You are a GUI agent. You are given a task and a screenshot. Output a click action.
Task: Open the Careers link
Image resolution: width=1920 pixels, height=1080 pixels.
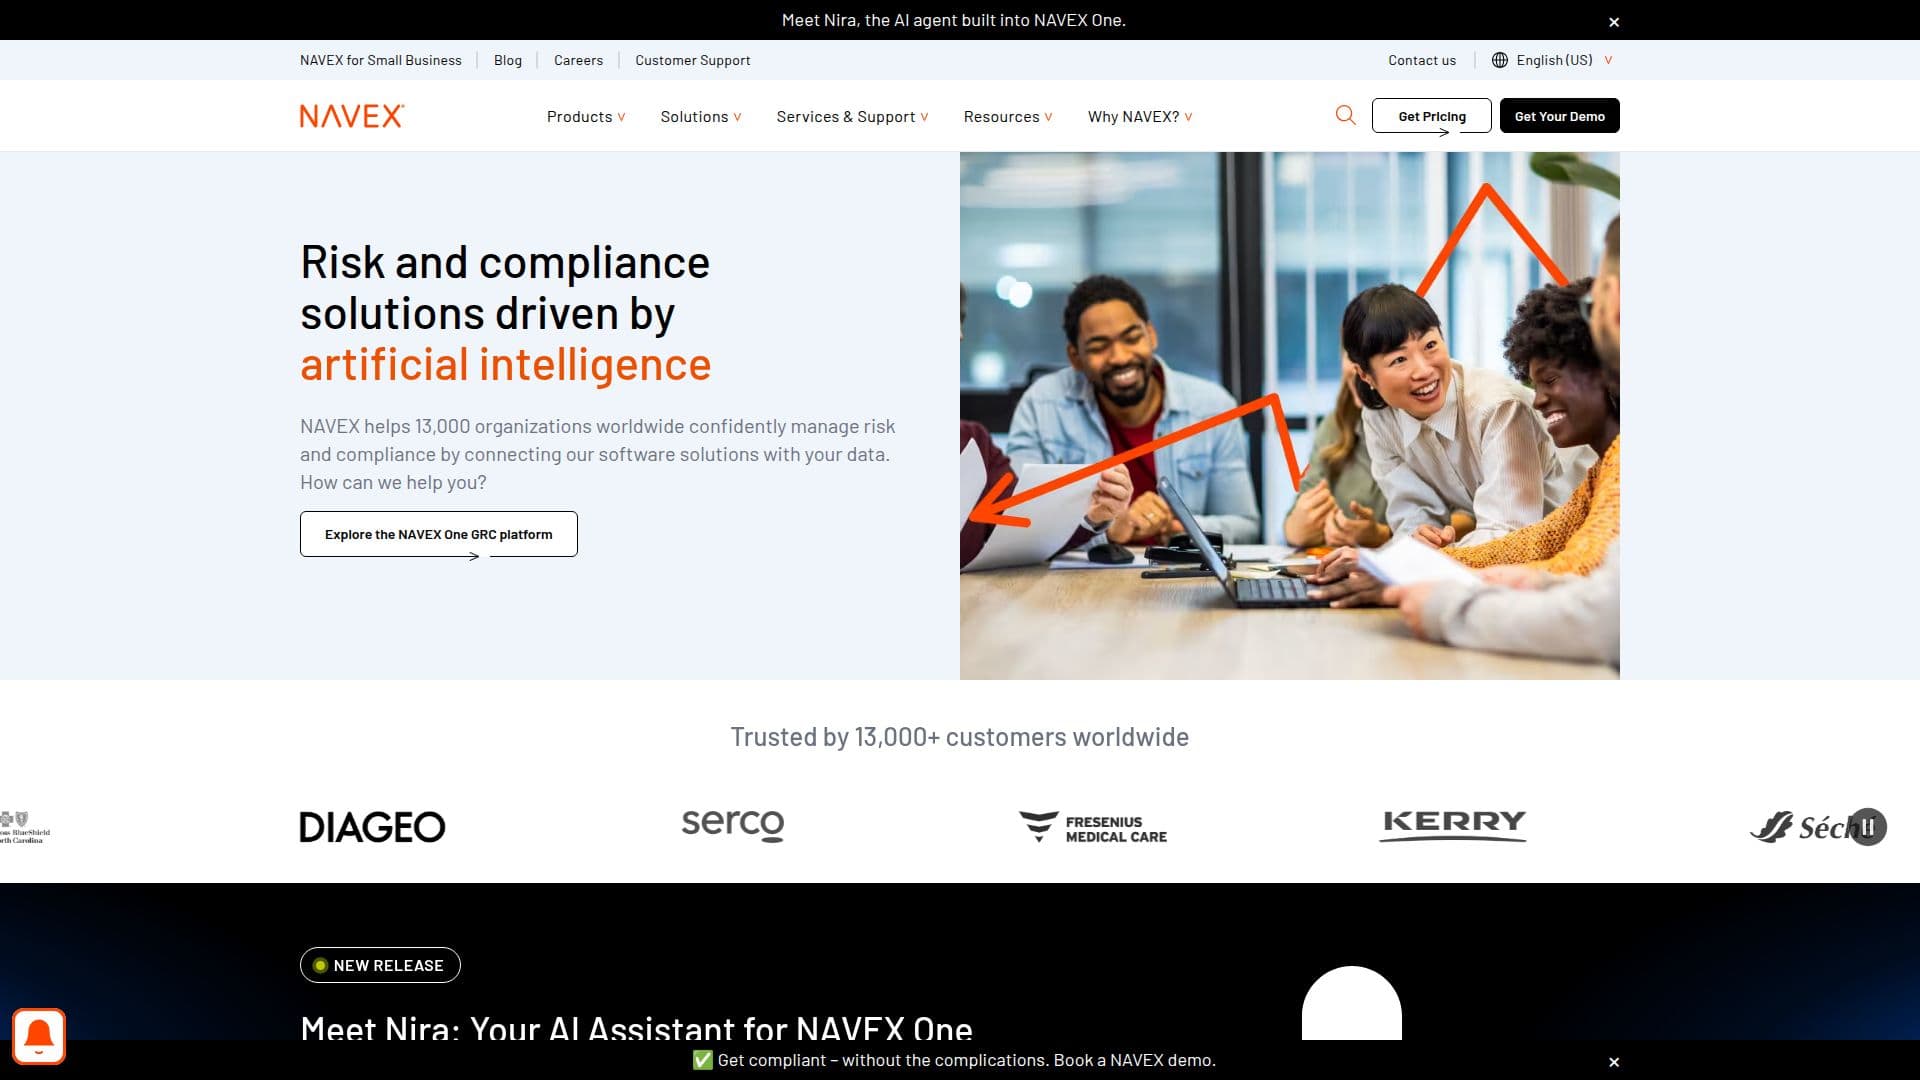click(x=578, y=60)
